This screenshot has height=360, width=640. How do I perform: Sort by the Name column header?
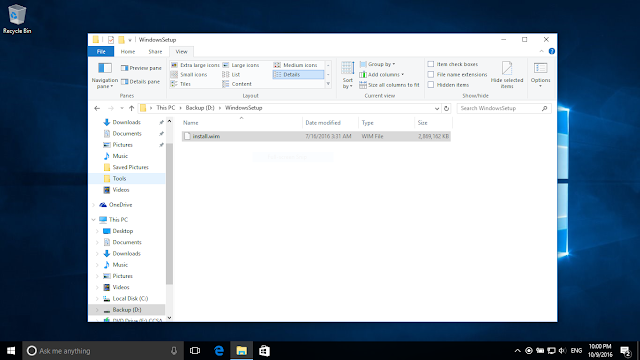tap(241, 122)
